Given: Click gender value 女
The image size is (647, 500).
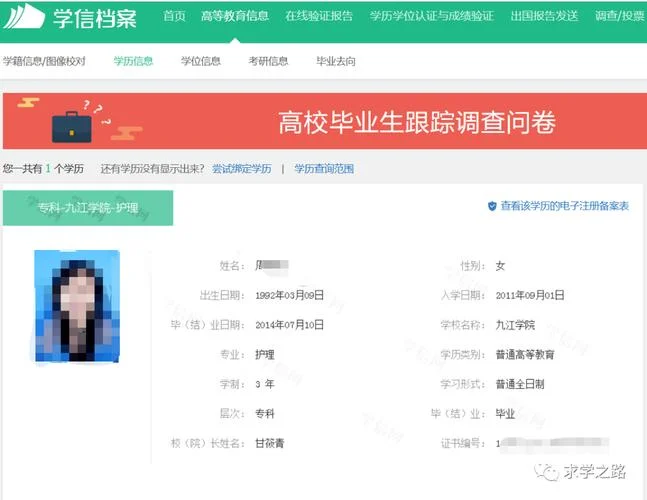Looking at the screenshot, I should pos(500,266).
